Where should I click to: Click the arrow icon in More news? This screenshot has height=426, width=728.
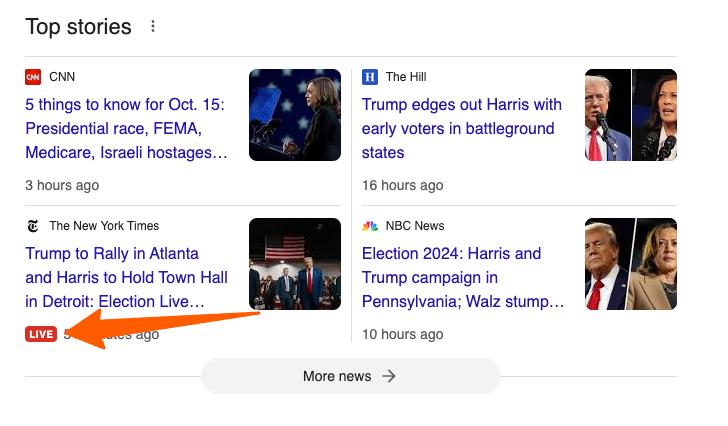pos(389,376)
